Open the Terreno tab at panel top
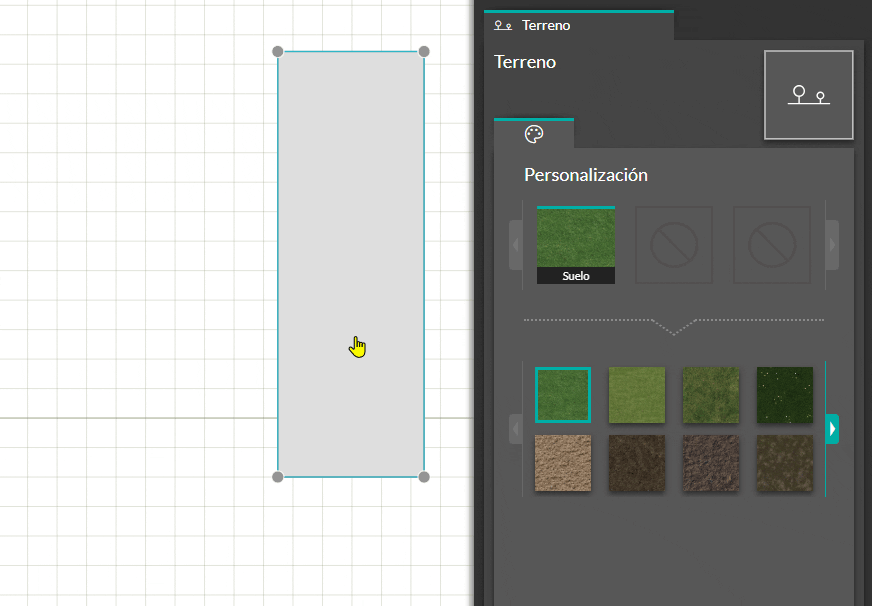Viewport: 872px width, 606px height. tap(579, 26)
